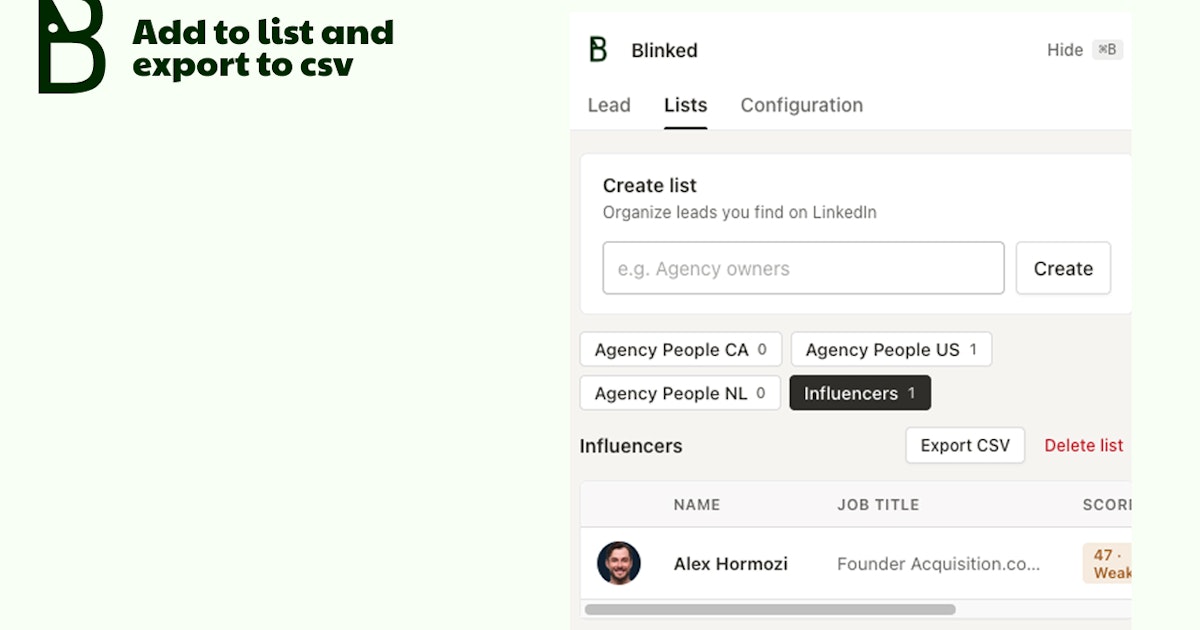Open the Lists tab
The width and height of the screenshot is (1200, 630).
[x=685, y=105]
